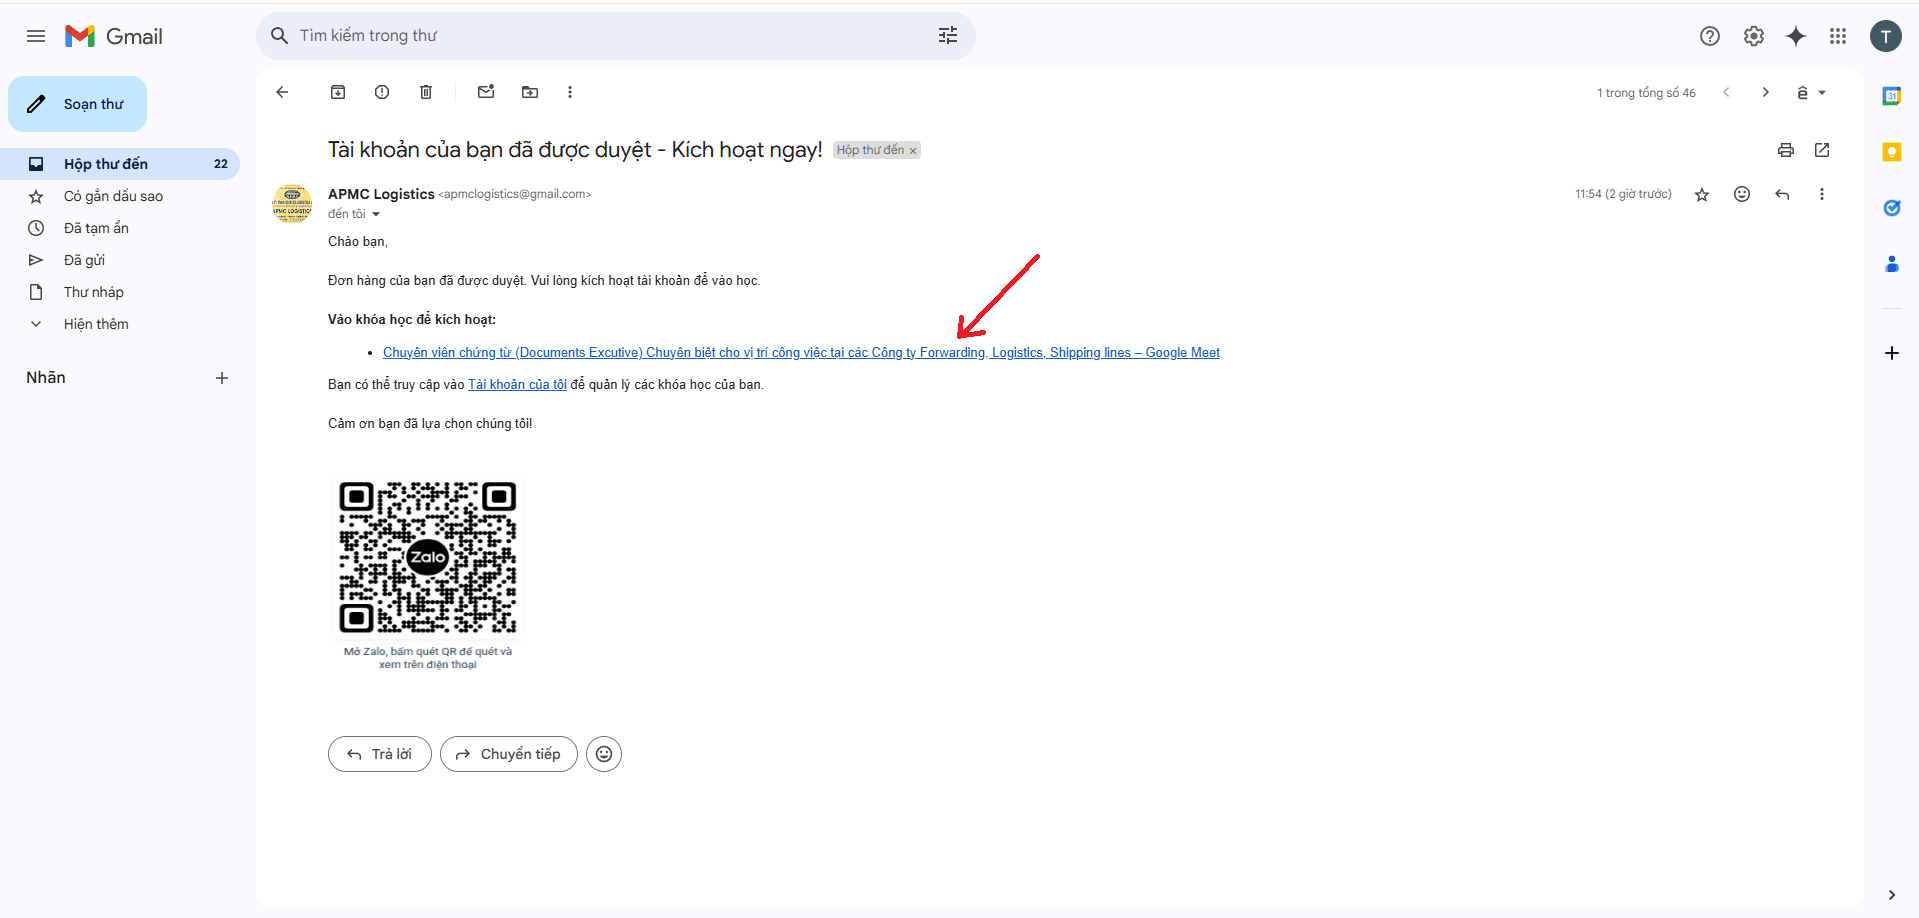This screenshot has height=918, width=1919.
Task: Open the 'Tài khoản của tôi' link
Action: click(517, 384)
